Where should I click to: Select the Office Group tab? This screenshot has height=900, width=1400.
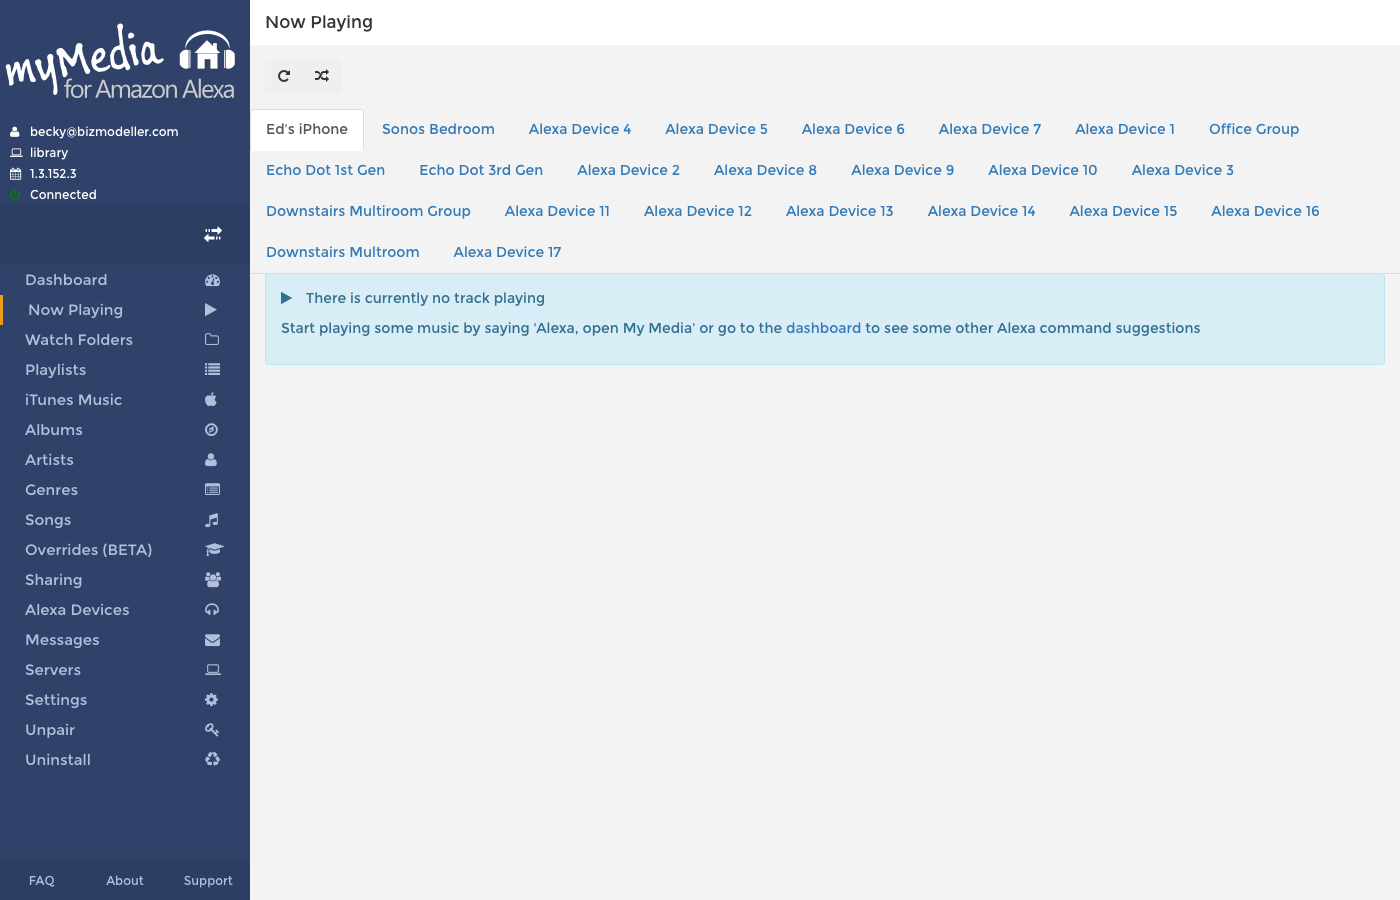click(x=1253, y=129)
